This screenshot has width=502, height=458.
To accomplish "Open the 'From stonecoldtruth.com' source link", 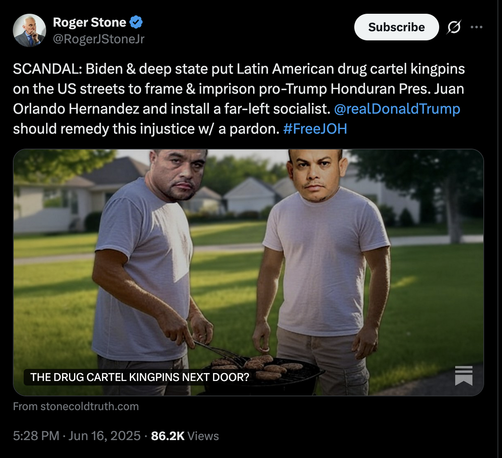I will click(76, 406).
